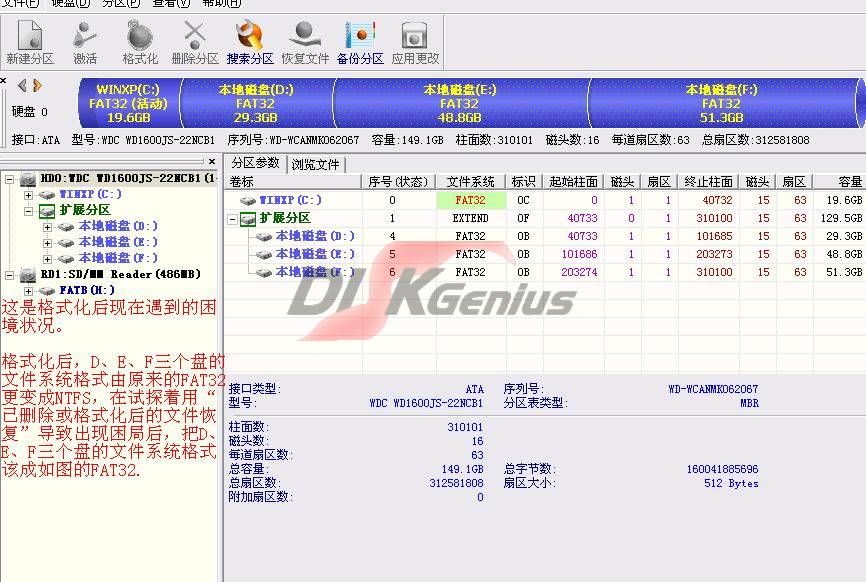Click the green 扩展分区 icon in tree
Viewport: 866px width, 582px height.
[x=47, y=210]
